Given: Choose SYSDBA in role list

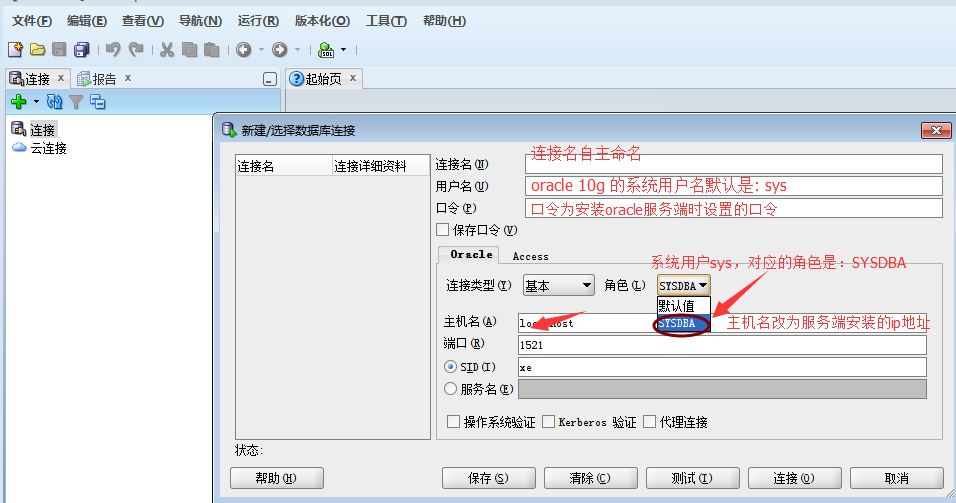Looking at the screenshot, I should tap(683, 323).
